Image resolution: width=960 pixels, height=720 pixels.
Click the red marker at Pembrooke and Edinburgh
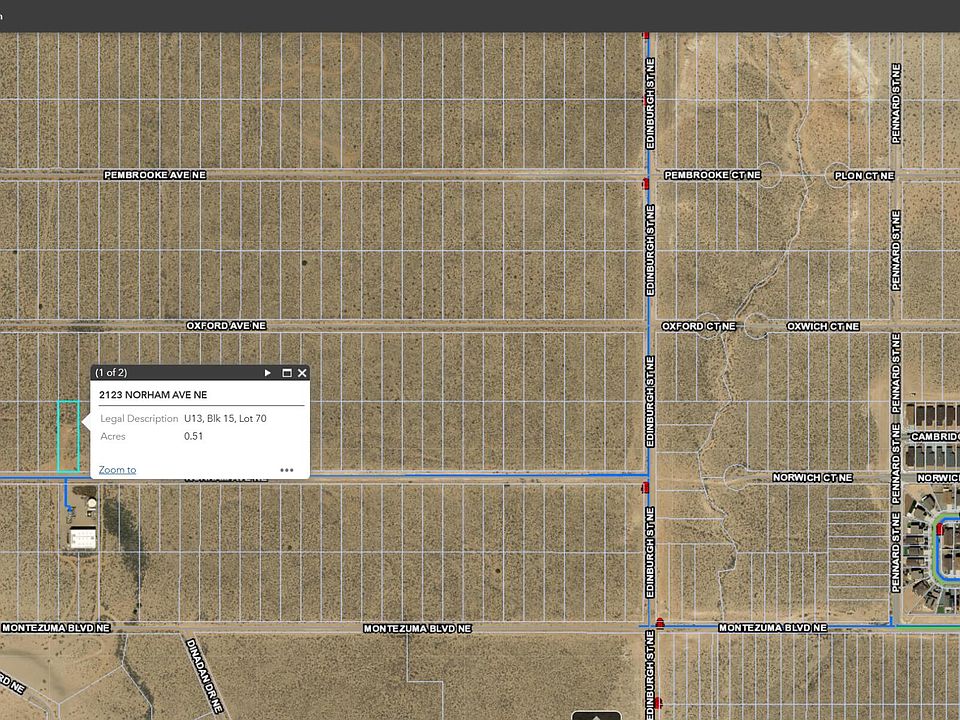pos(645,183)
